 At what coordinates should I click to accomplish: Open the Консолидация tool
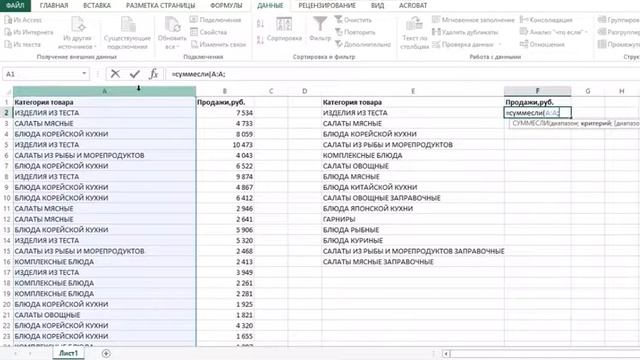546,20
